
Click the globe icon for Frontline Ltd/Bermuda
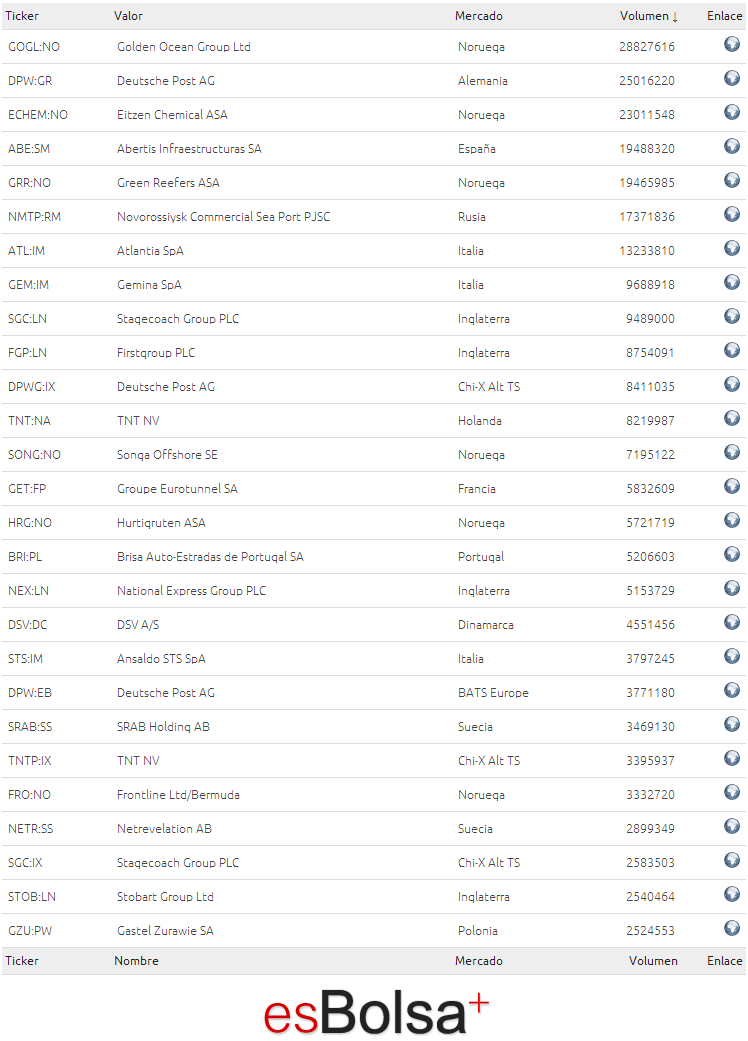click(731, 792)
